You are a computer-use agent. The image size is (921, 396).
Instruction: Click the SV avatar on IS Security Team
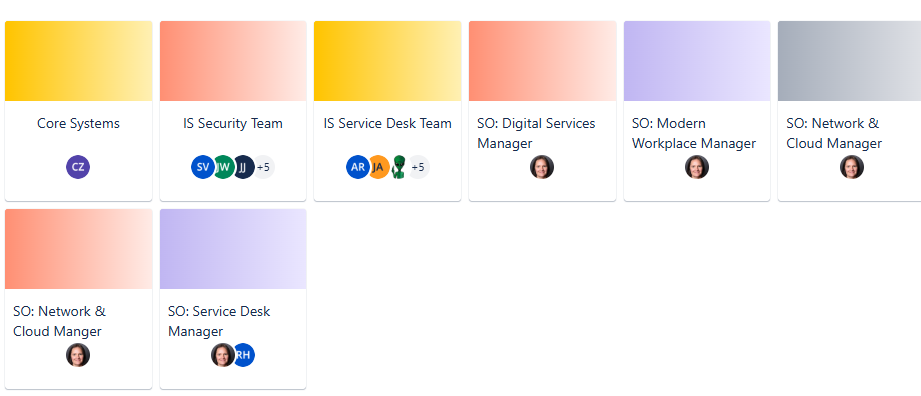[x=203, y=167]
